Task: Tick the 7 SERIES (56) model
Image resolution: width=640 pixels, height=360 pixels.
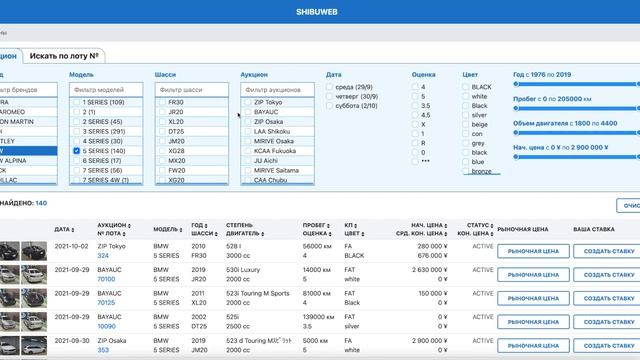Action: [x=76, y=170]
